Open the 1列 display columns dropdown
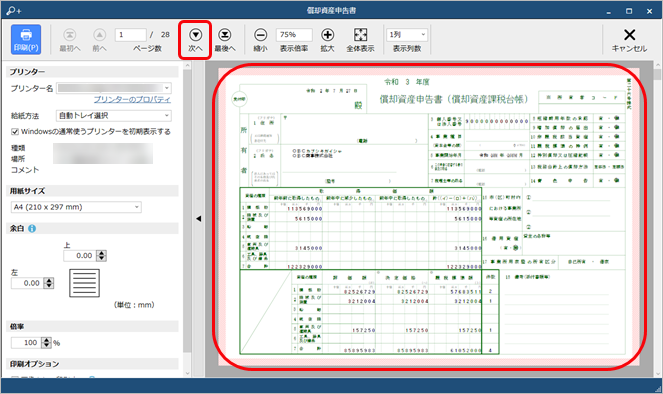This screenshot has height=394, width=663. pyautogui.click(x=407, y=35)
